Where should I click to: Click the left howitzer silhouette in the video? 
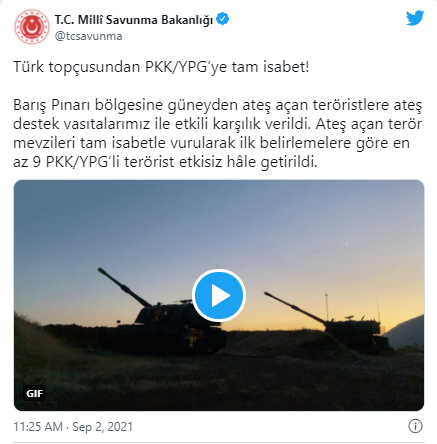[162, 315]
